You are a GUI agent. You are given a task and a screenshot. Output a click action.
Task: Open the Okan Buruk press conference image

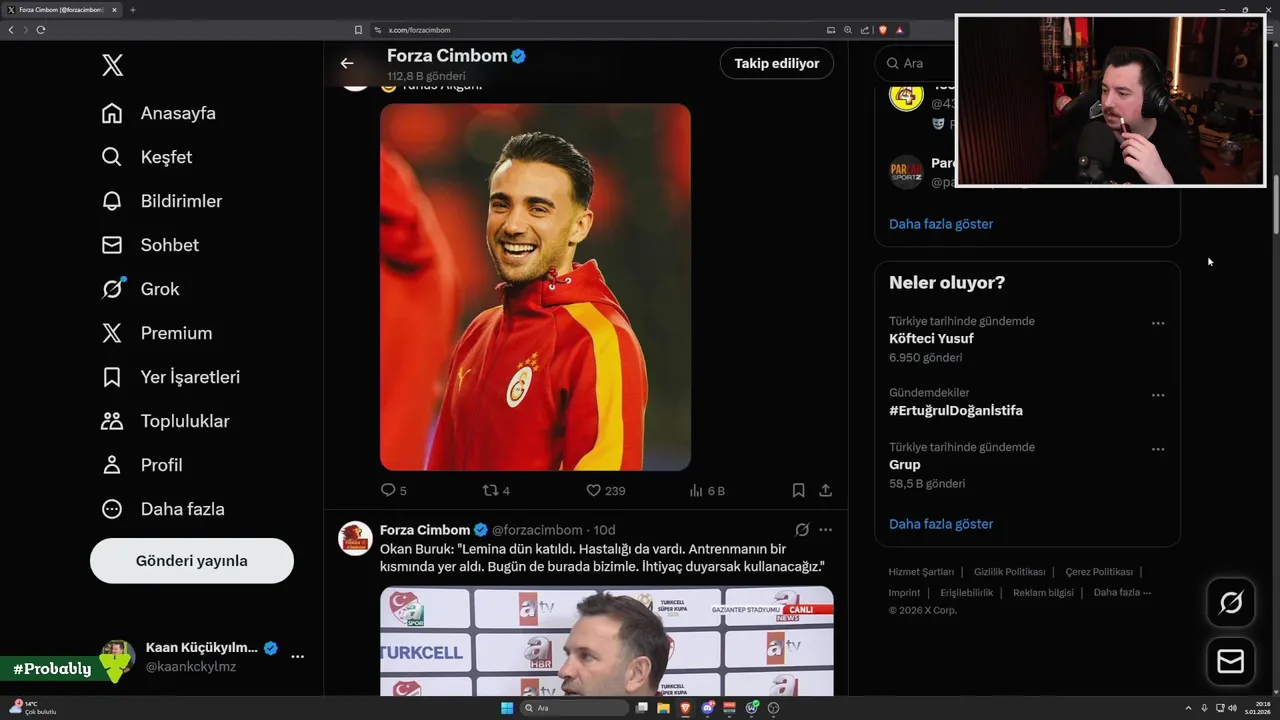607,641
